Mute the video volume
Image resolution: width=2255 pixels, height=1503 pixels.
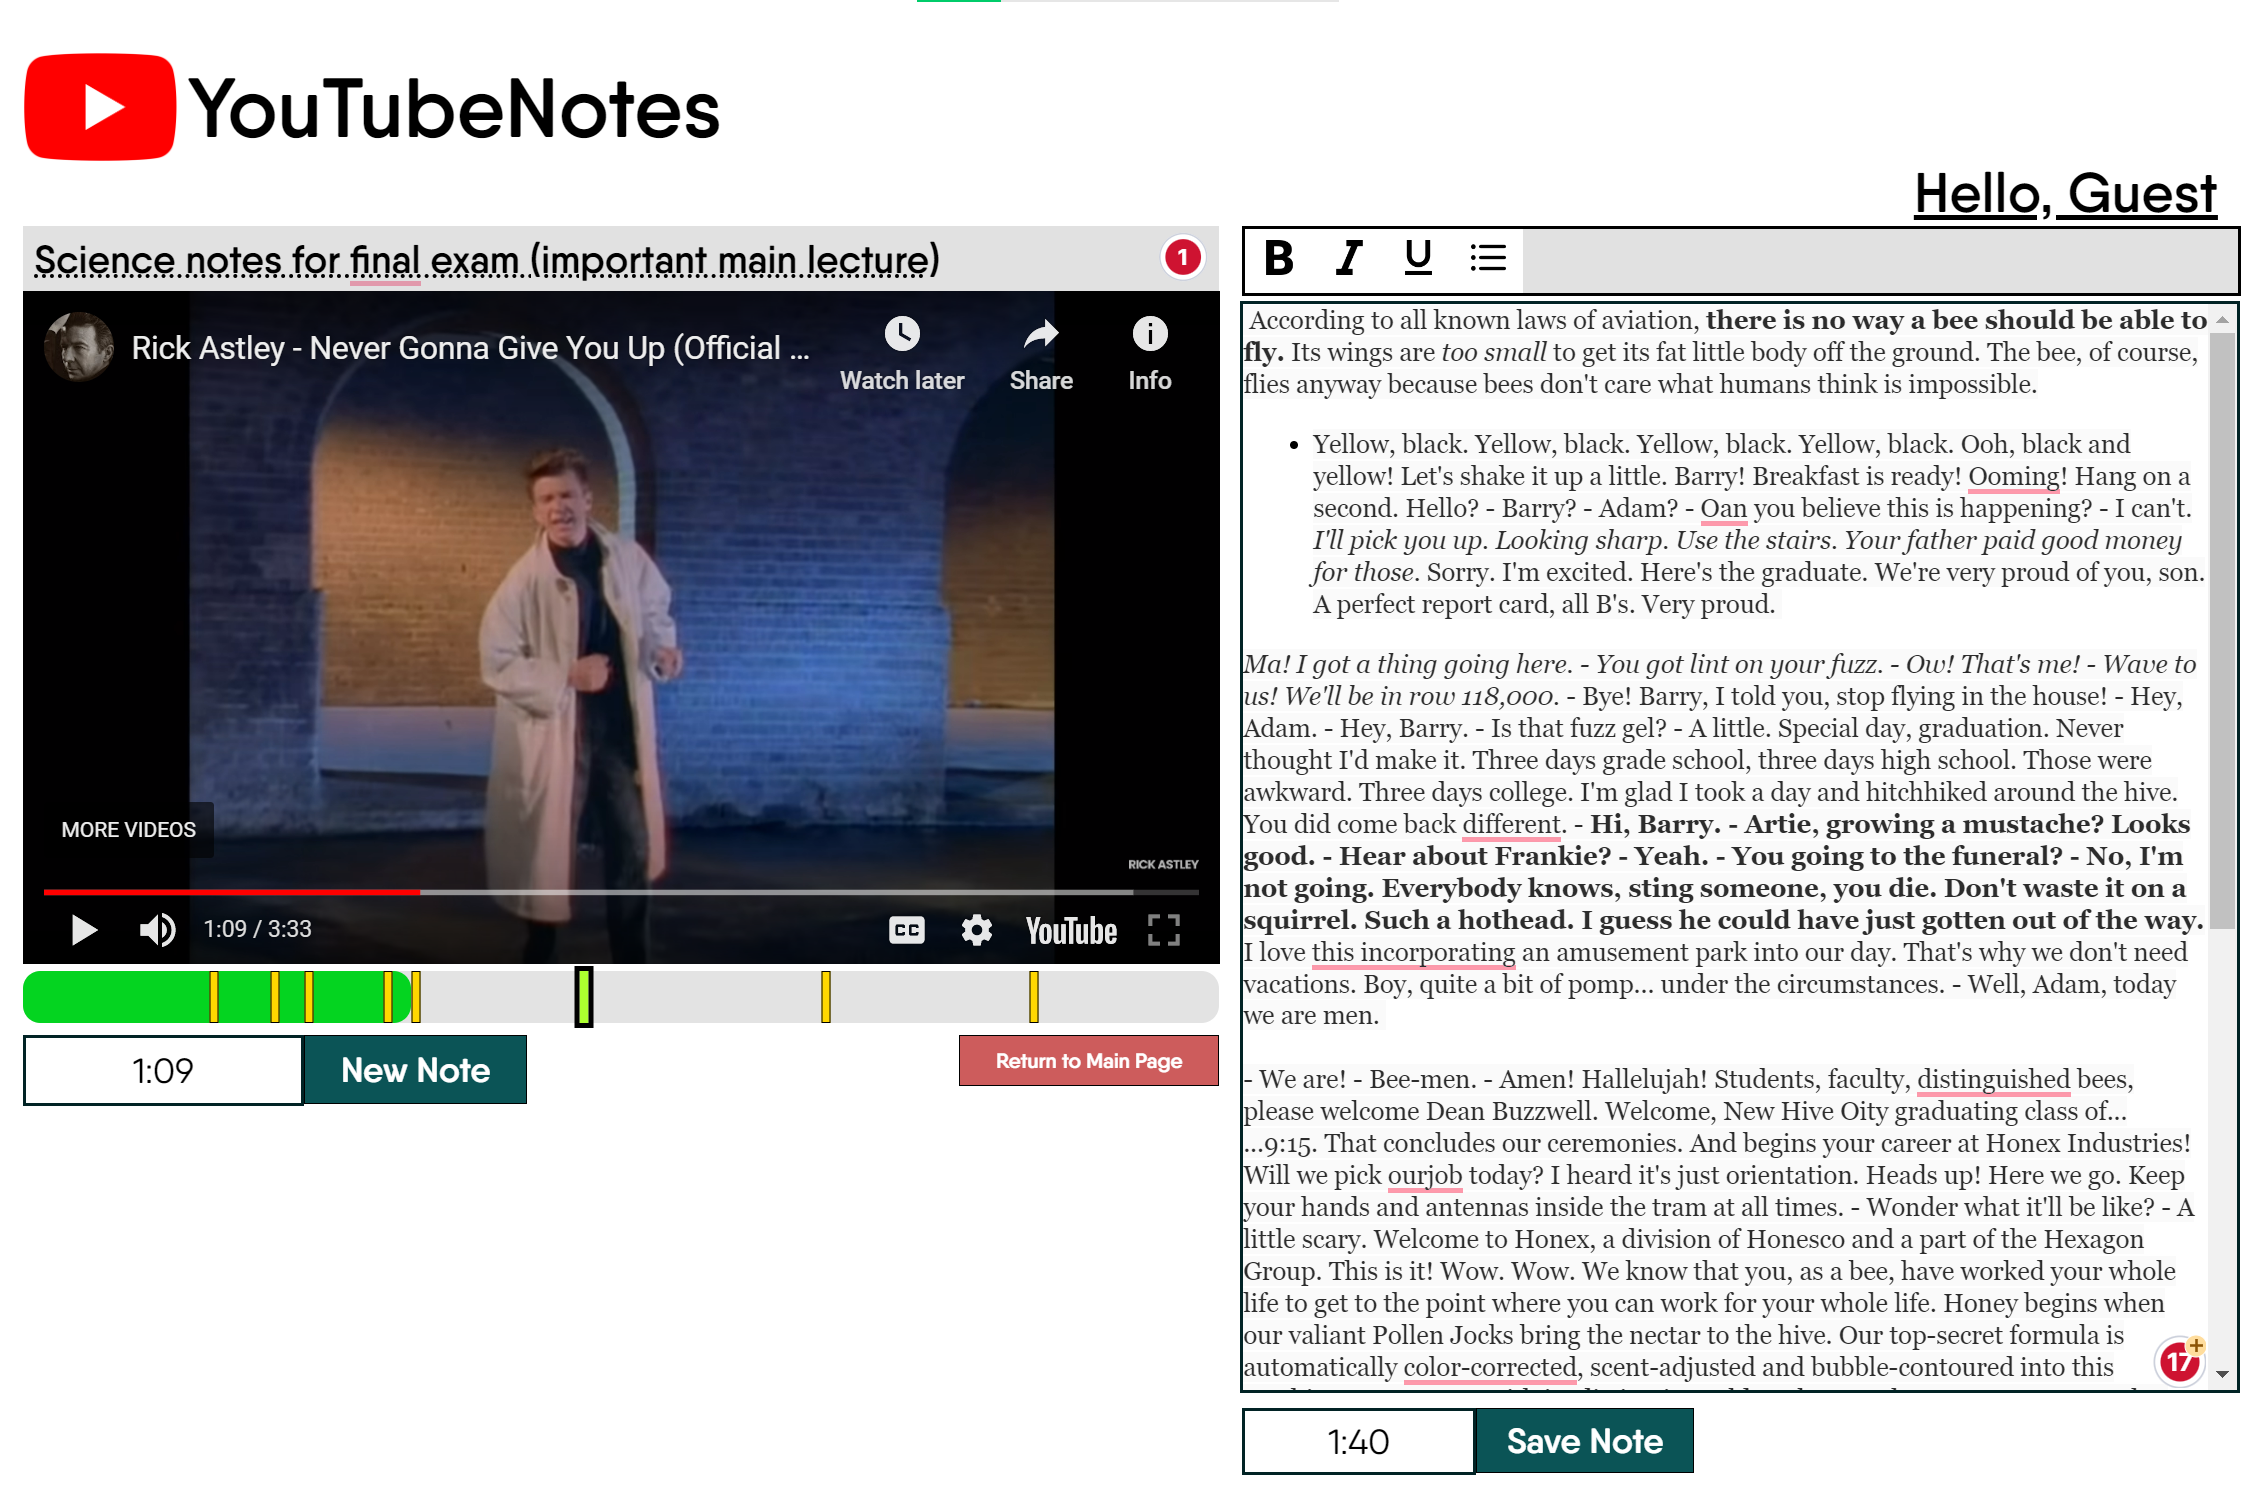pyautogui.click(x=157, y=930)
